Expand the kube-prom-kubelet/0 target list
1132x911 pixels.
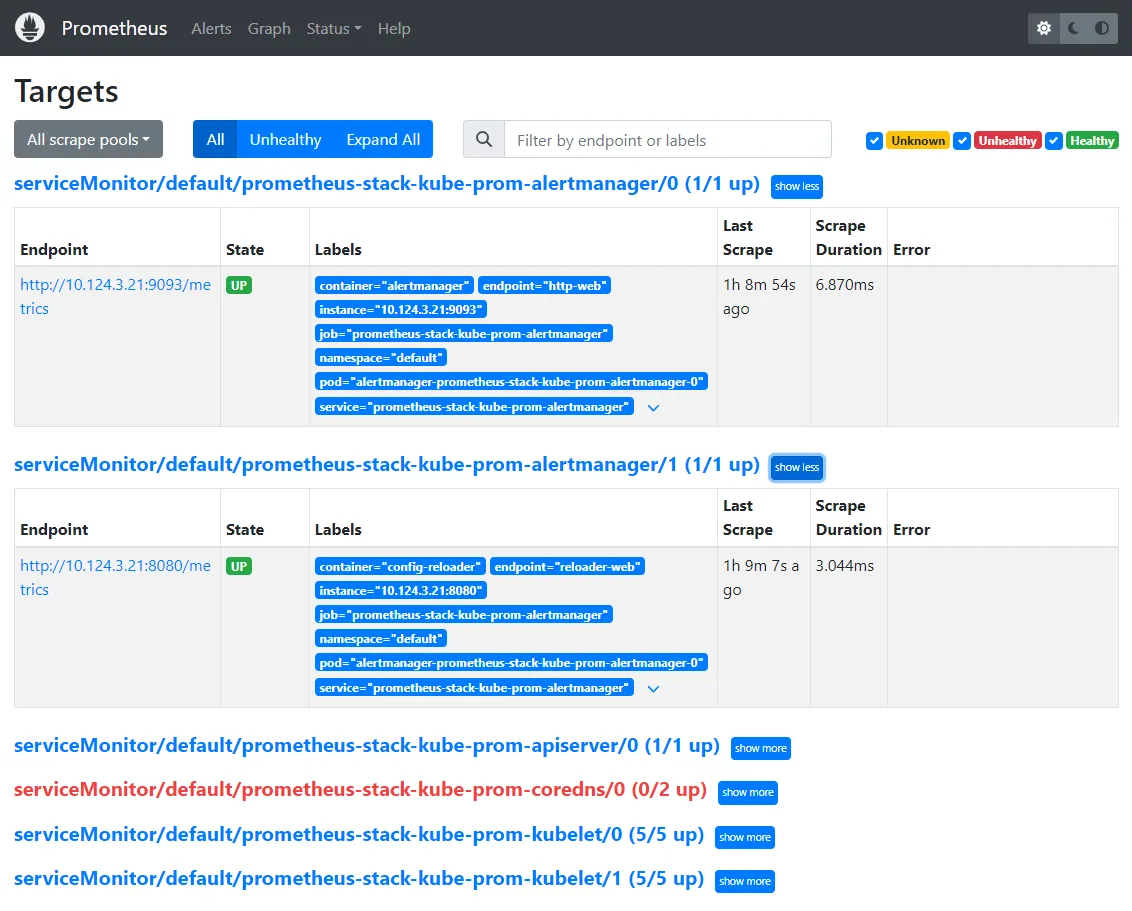point(745,837)
